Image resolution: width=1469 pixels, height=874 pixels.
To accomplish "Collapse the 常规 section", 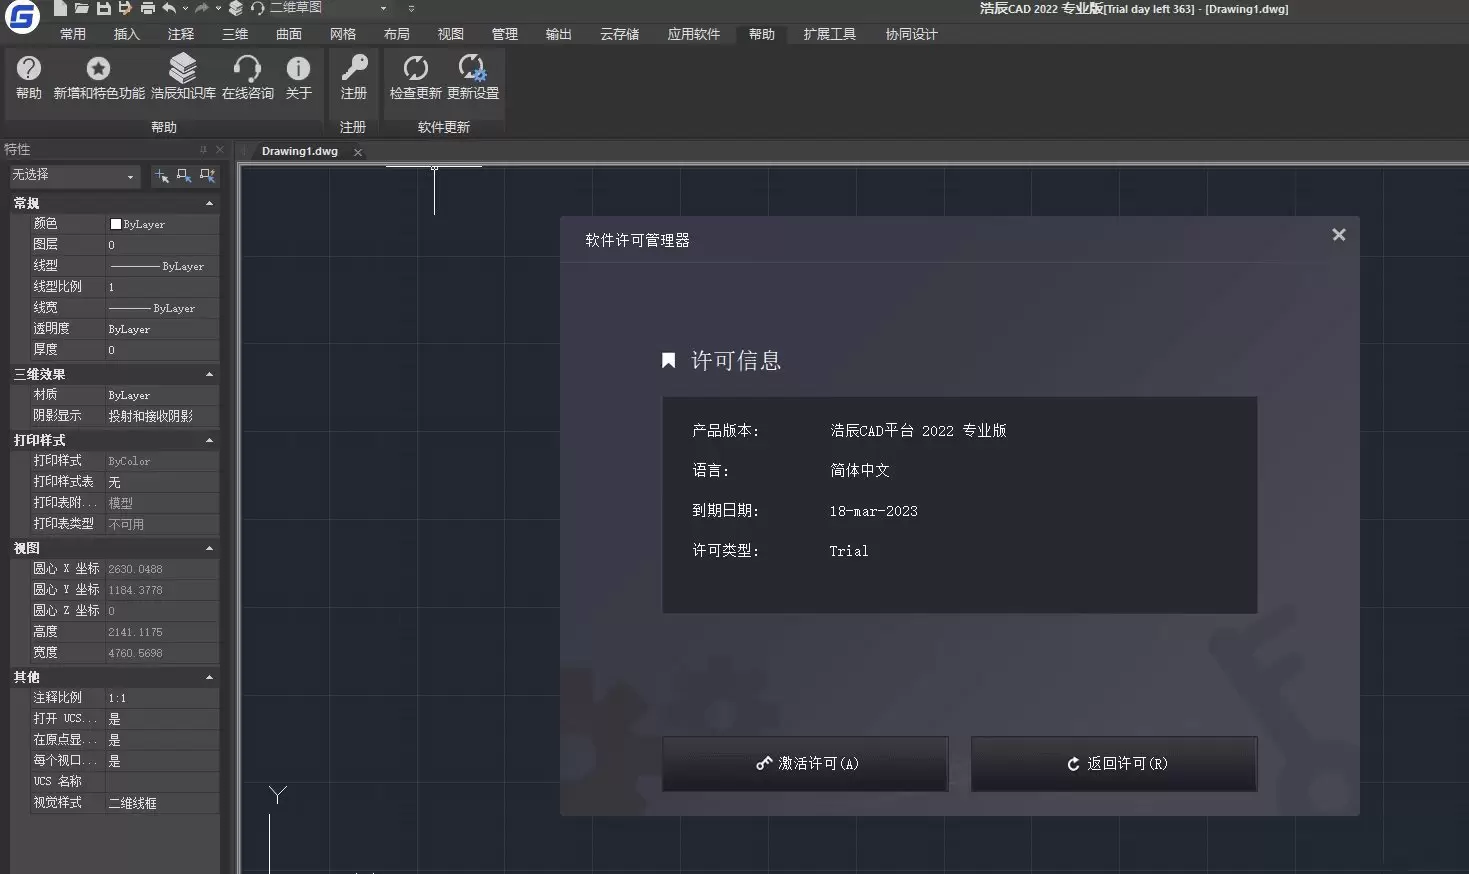I will point(209,203).
